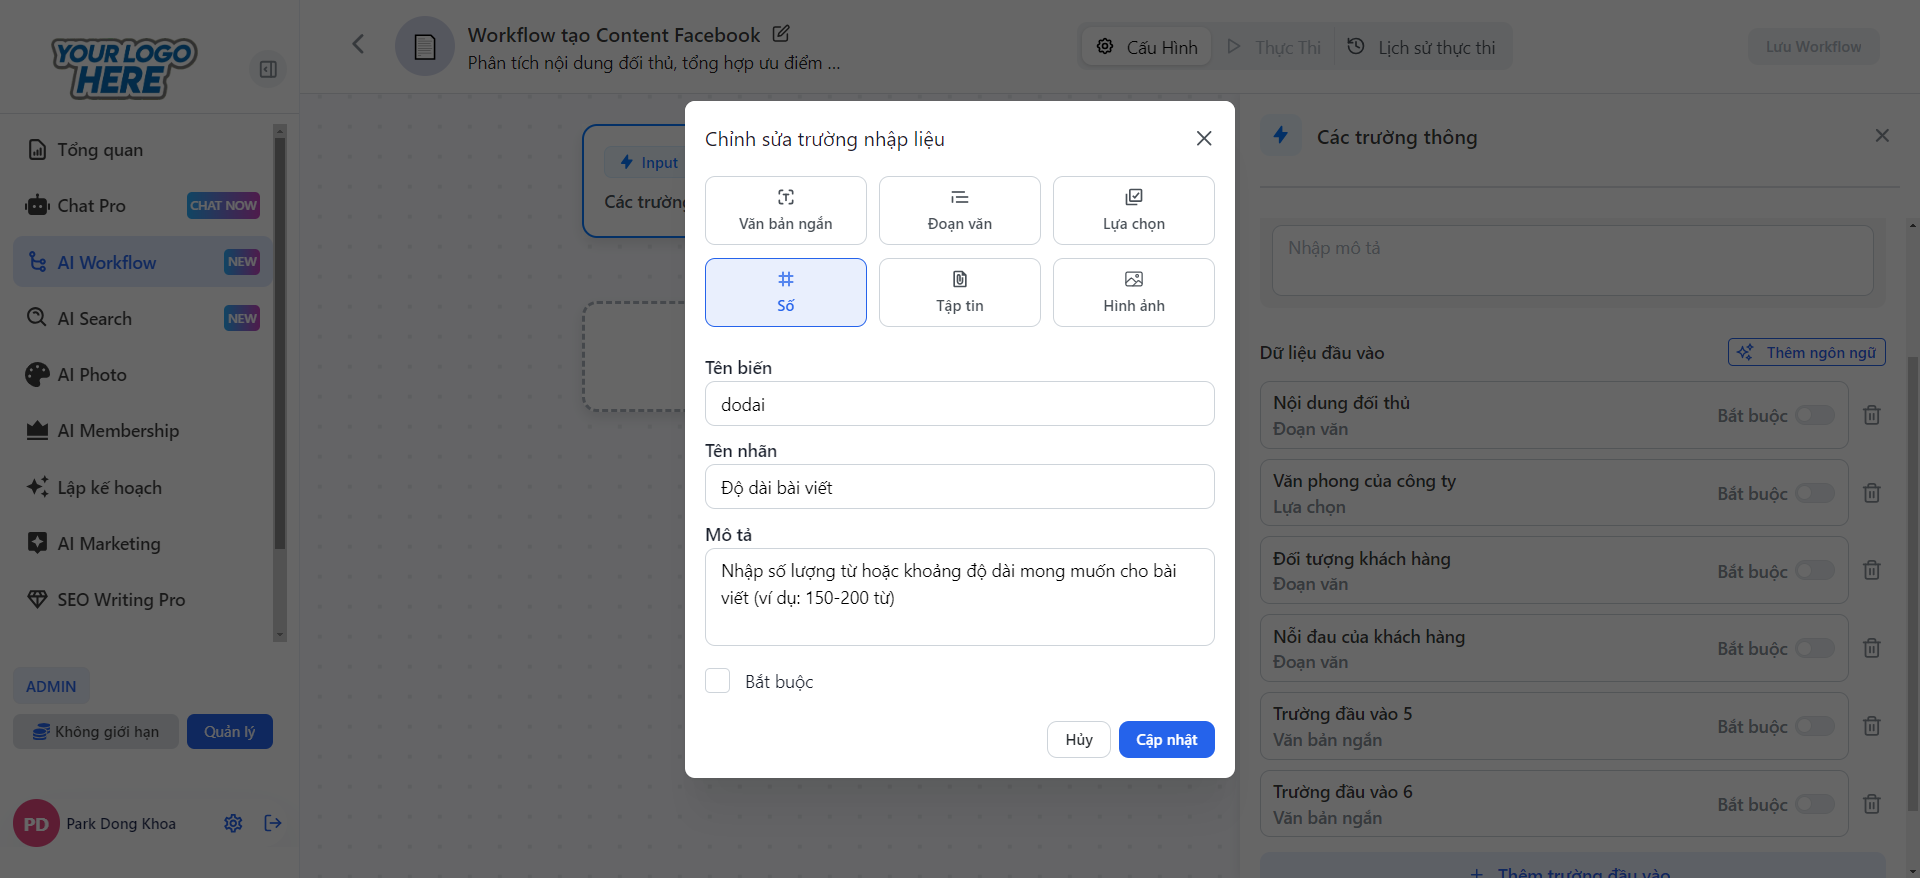Screen dimensions: 1920x878
Task: Click the edit workflow title pencil icon
Action: (781, 34)
